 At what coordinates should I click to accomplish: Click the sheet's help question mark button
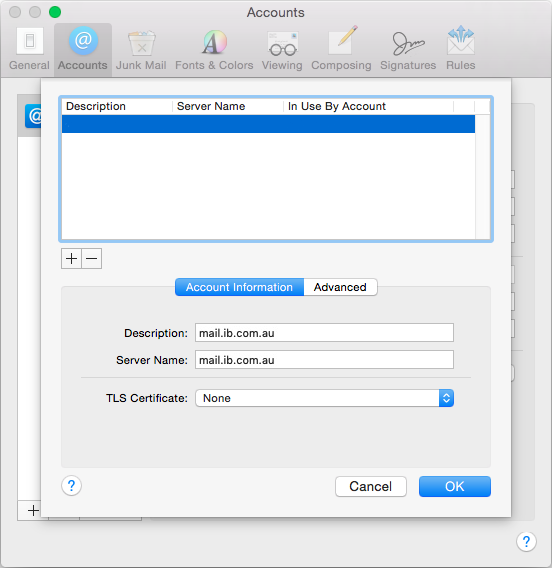pyautogui.click(x=71, y=486)
